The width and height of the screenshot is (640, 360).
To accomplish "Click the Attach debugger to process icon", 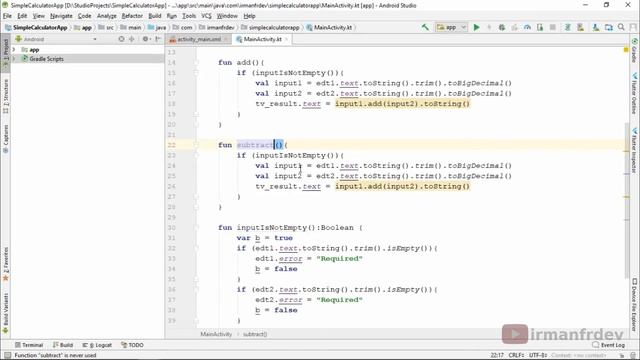I will (x=540, y=27).
